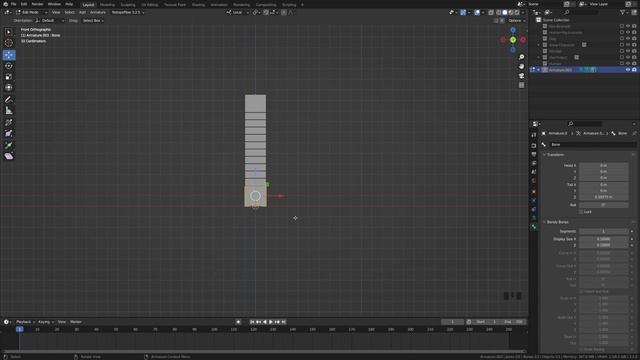640x360 pixels.
Task: Open the Drag Select Box dropdown
Action: point(93,20)
